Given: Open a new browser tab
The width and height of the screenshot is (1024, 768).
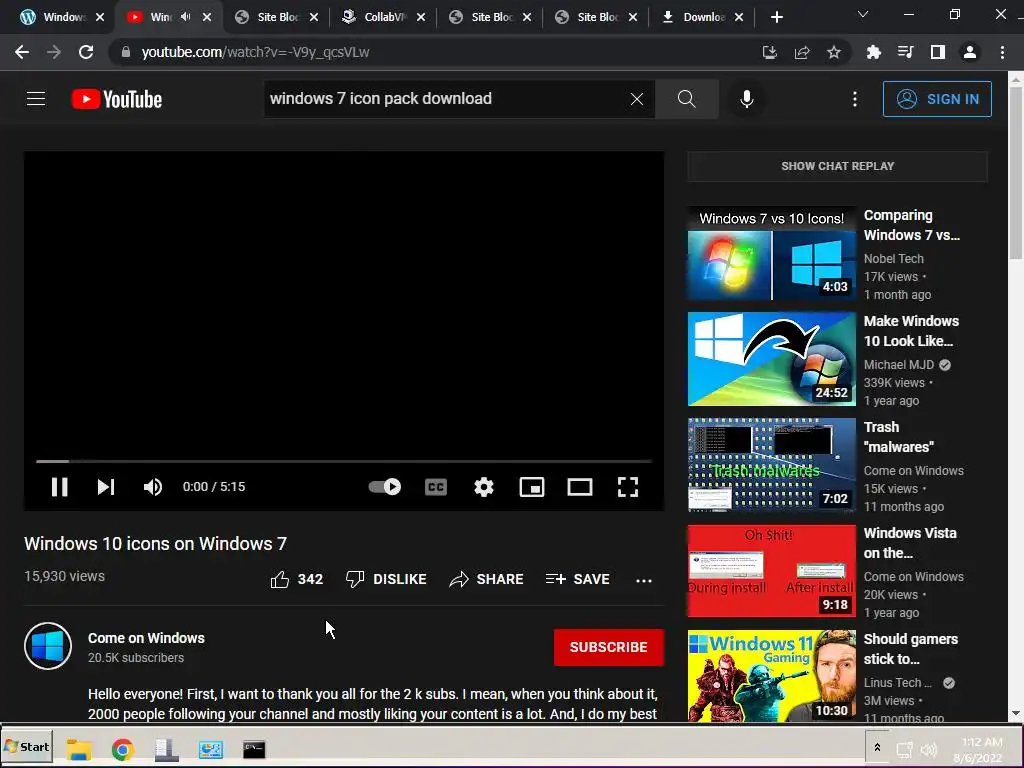Looking at the screenshot, I should (776, 17).
